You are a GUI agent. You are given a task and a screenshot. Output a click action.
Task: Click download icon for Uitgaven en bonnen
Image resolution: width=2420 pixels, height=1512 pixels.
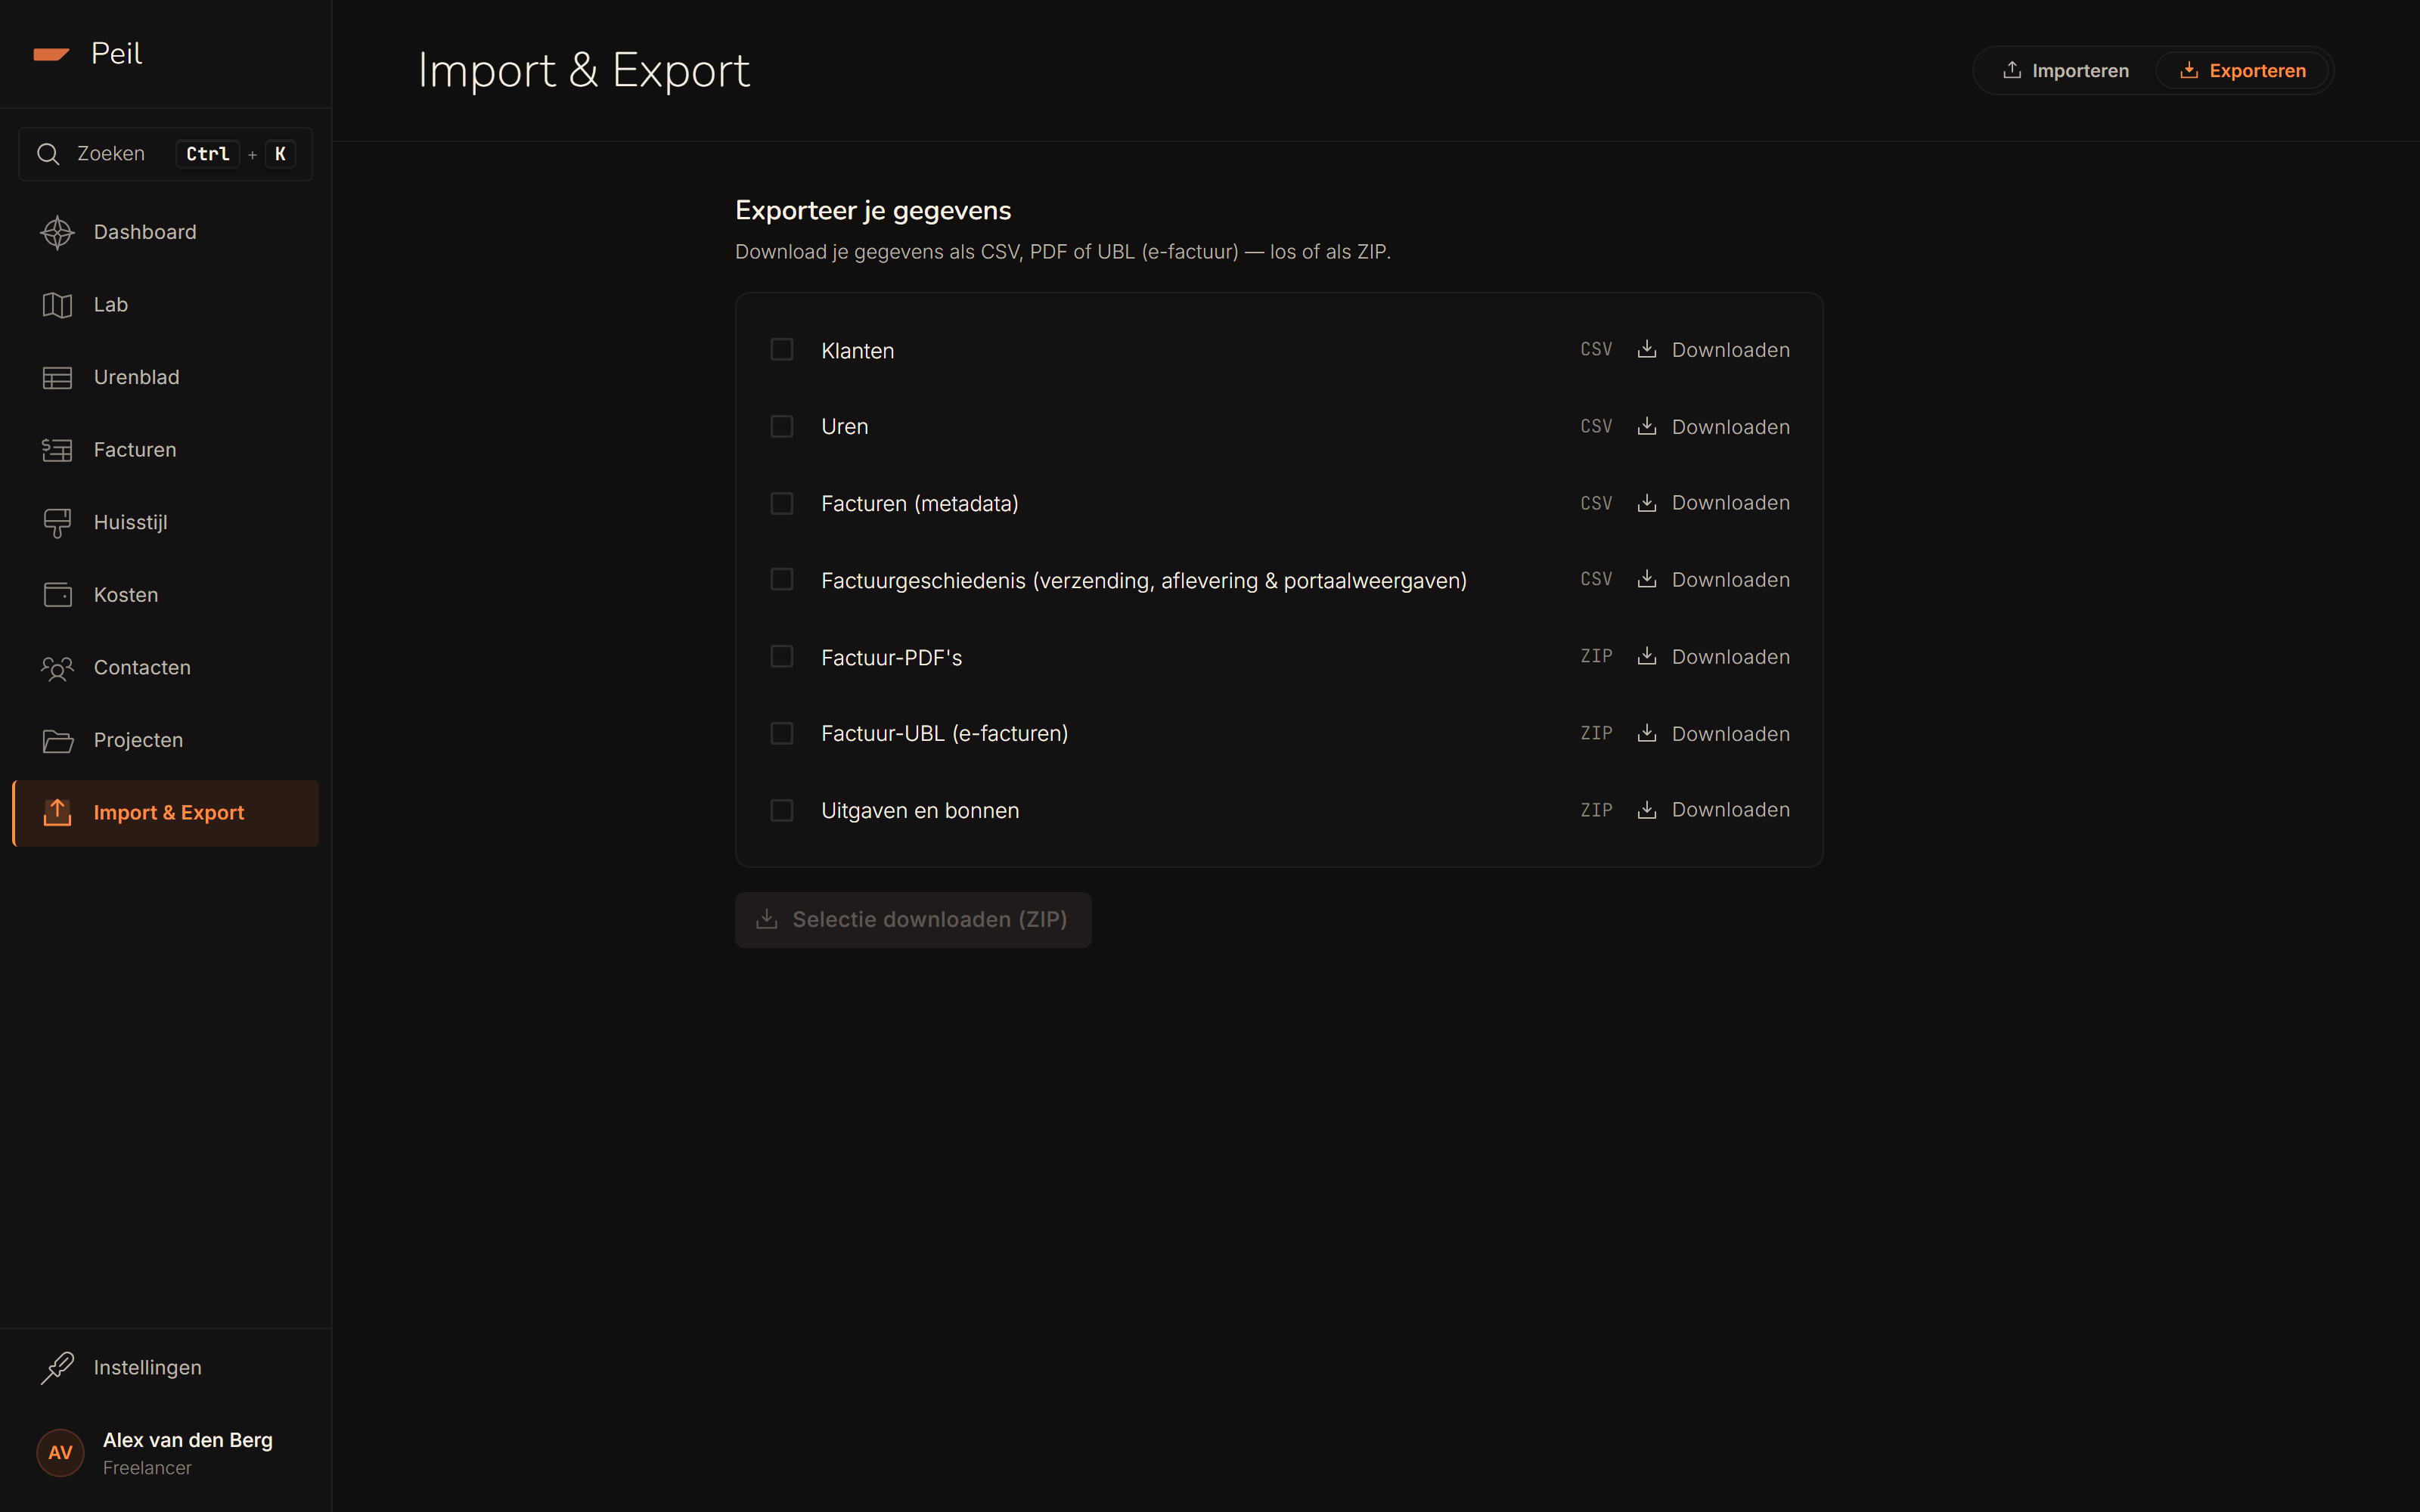(1647, 810)
